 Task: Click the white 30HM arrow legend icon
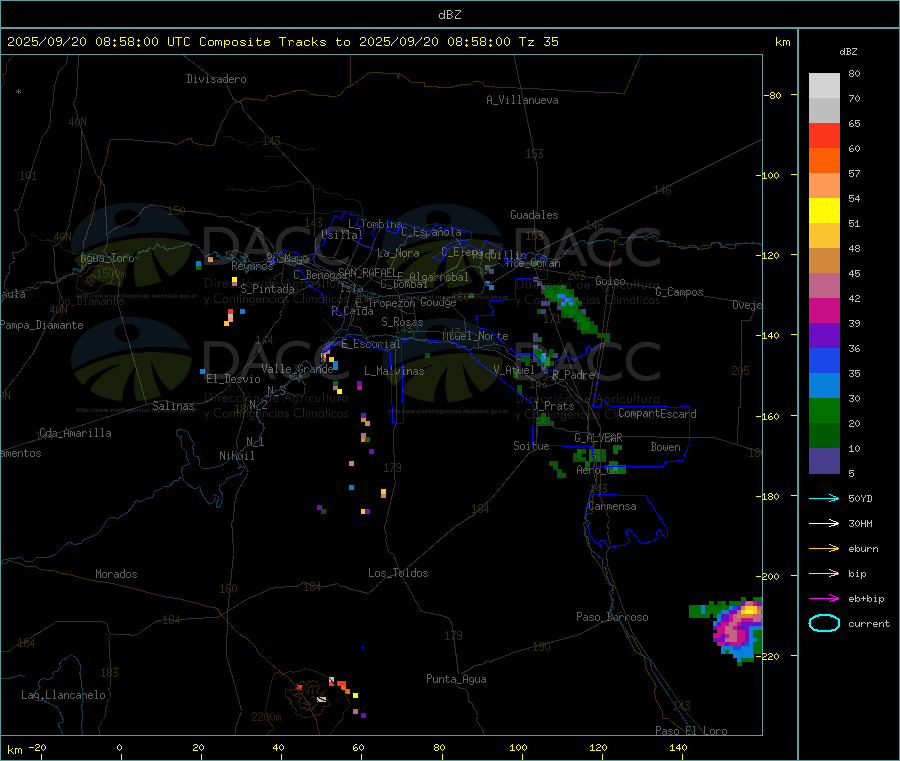tap(824, 523)
